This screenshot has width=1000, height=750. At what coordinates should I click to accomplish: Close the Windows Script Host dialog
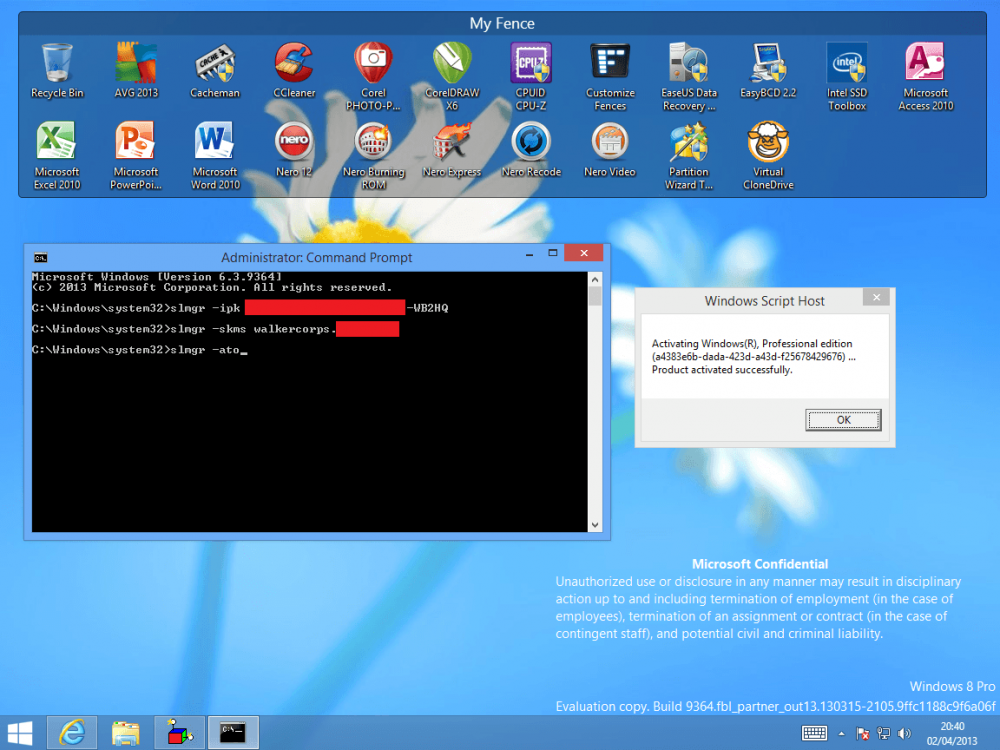click(x=876, y=297)
